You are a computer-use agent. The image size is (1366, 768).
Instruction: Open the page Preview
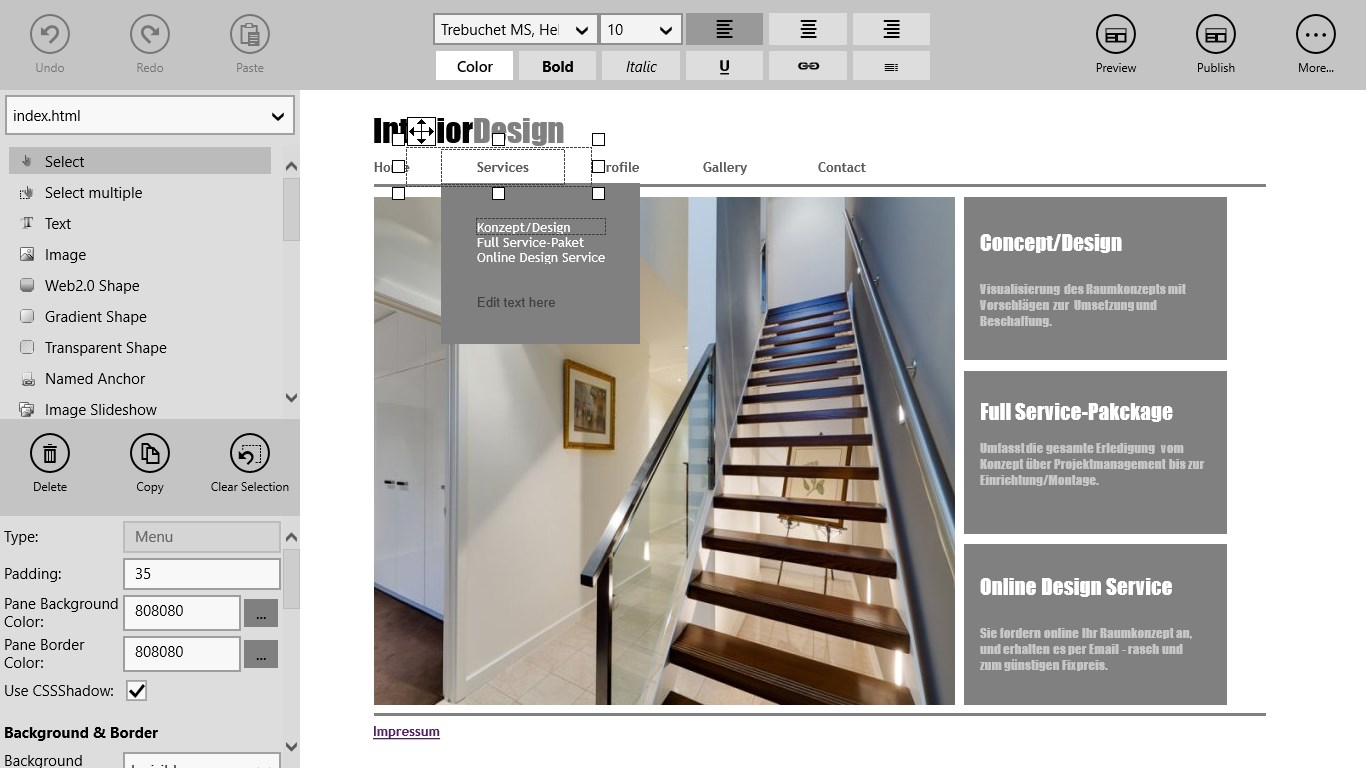tap(1115, 35)
